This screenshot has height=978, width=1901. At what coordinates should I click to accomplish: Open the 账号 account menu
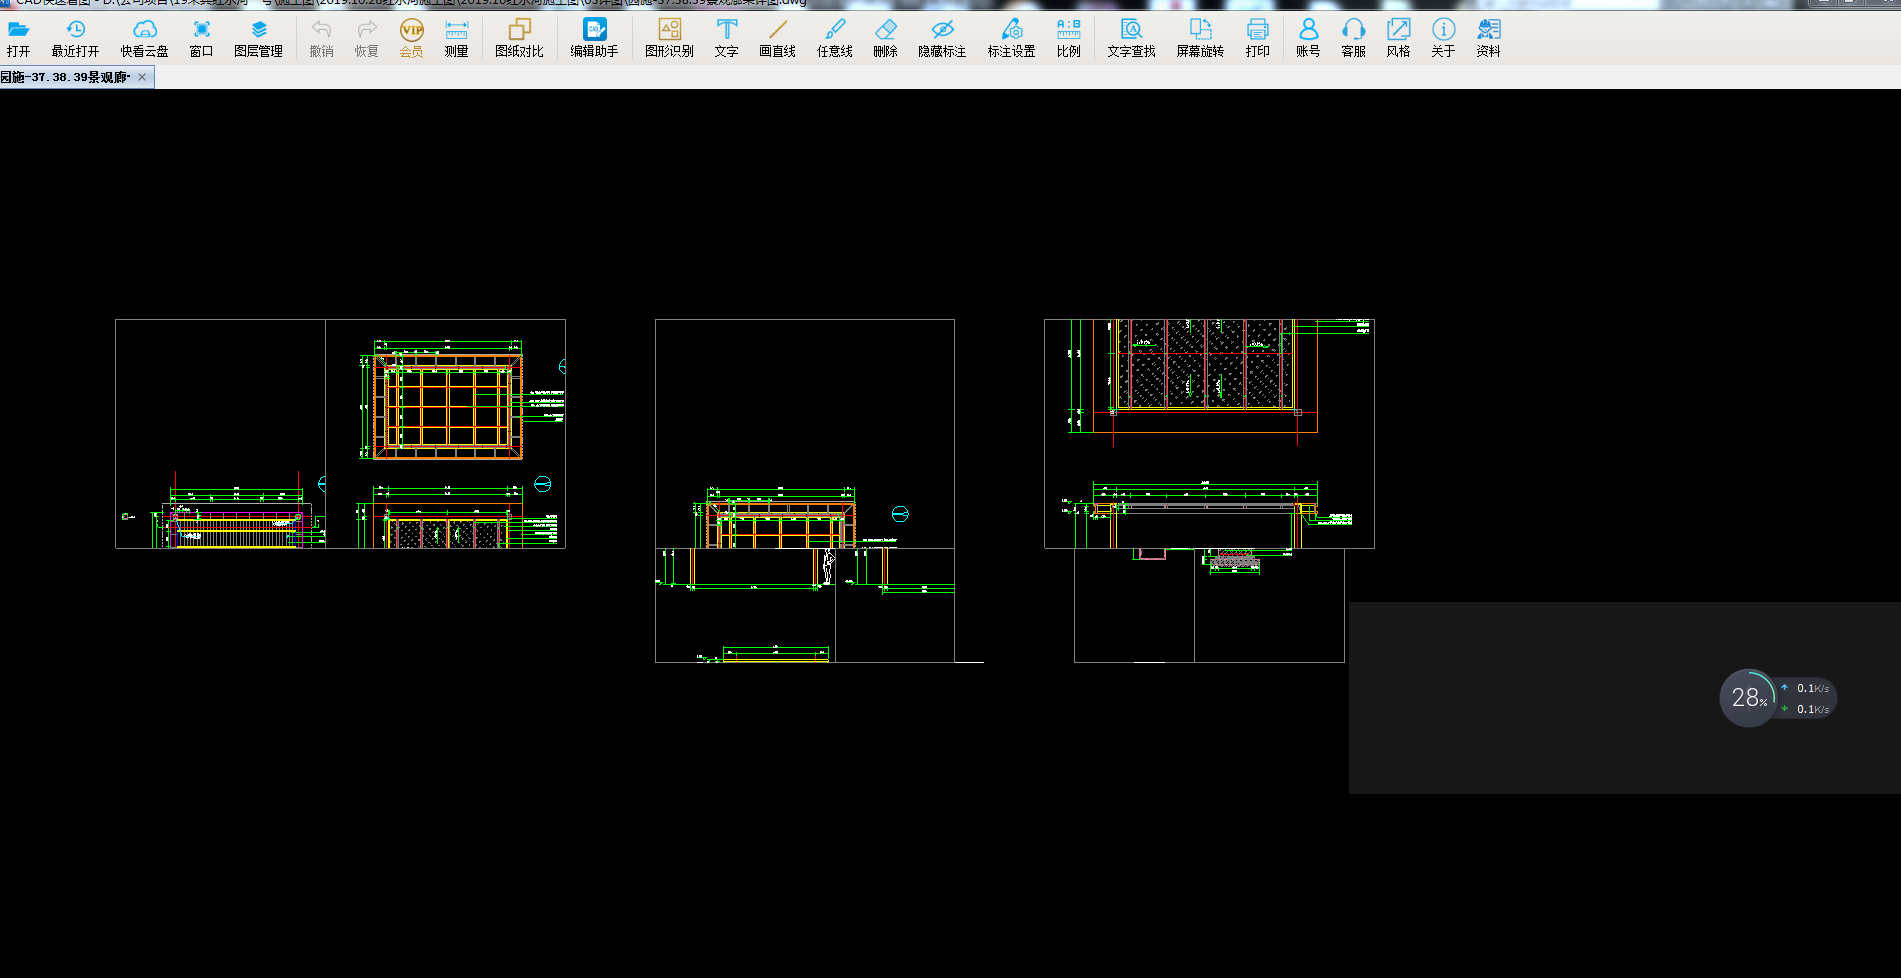(1308, 38)
